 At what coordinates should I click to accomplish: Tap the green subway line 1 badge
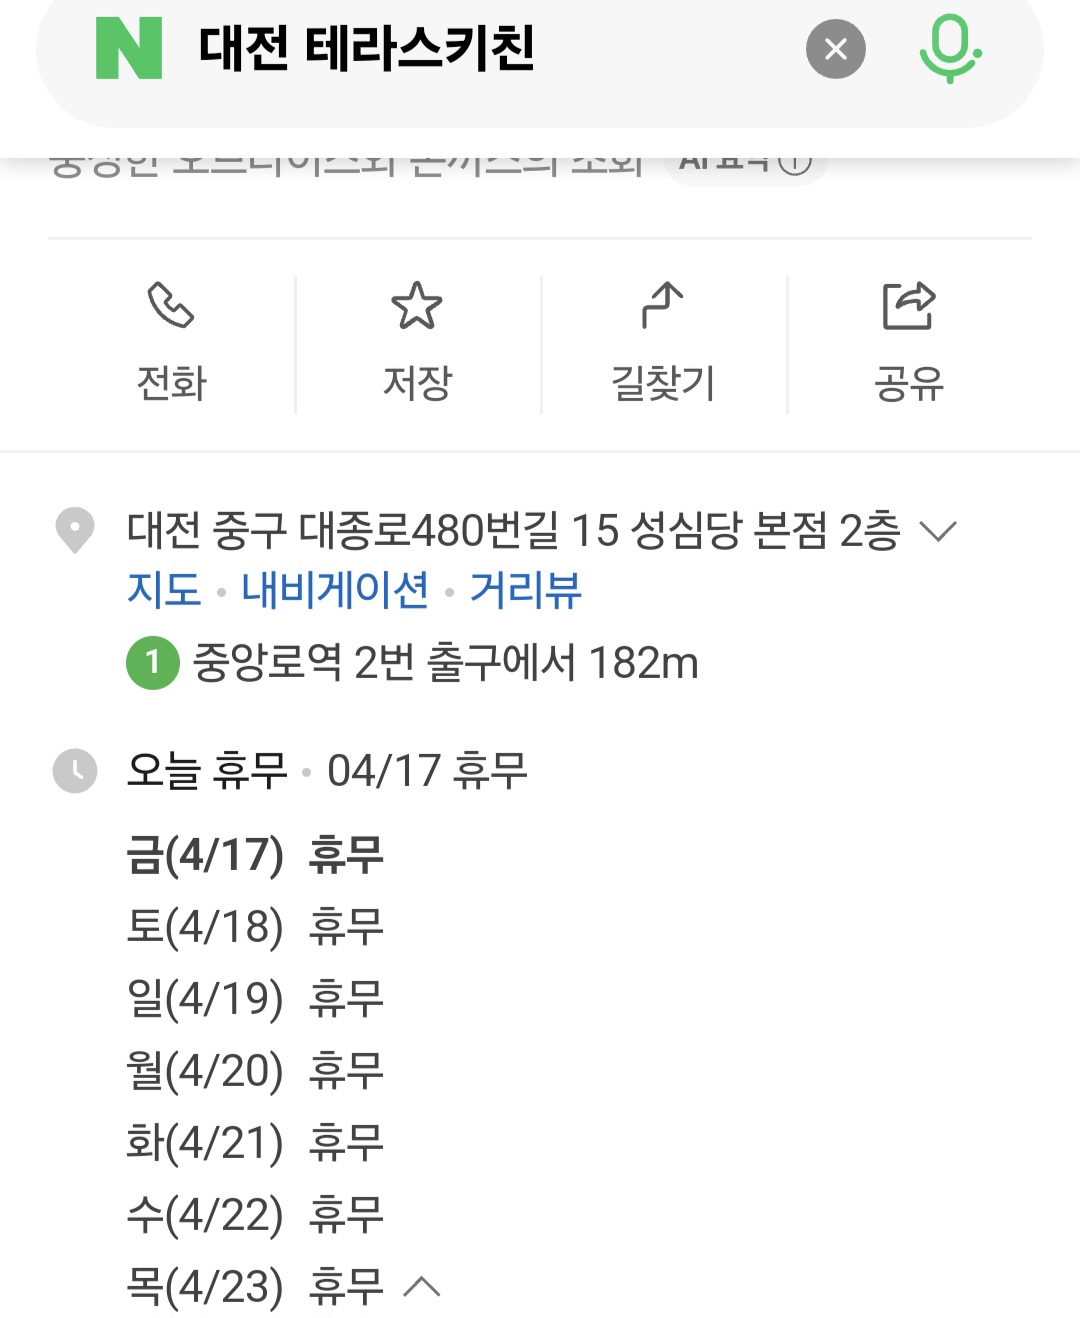152,663
